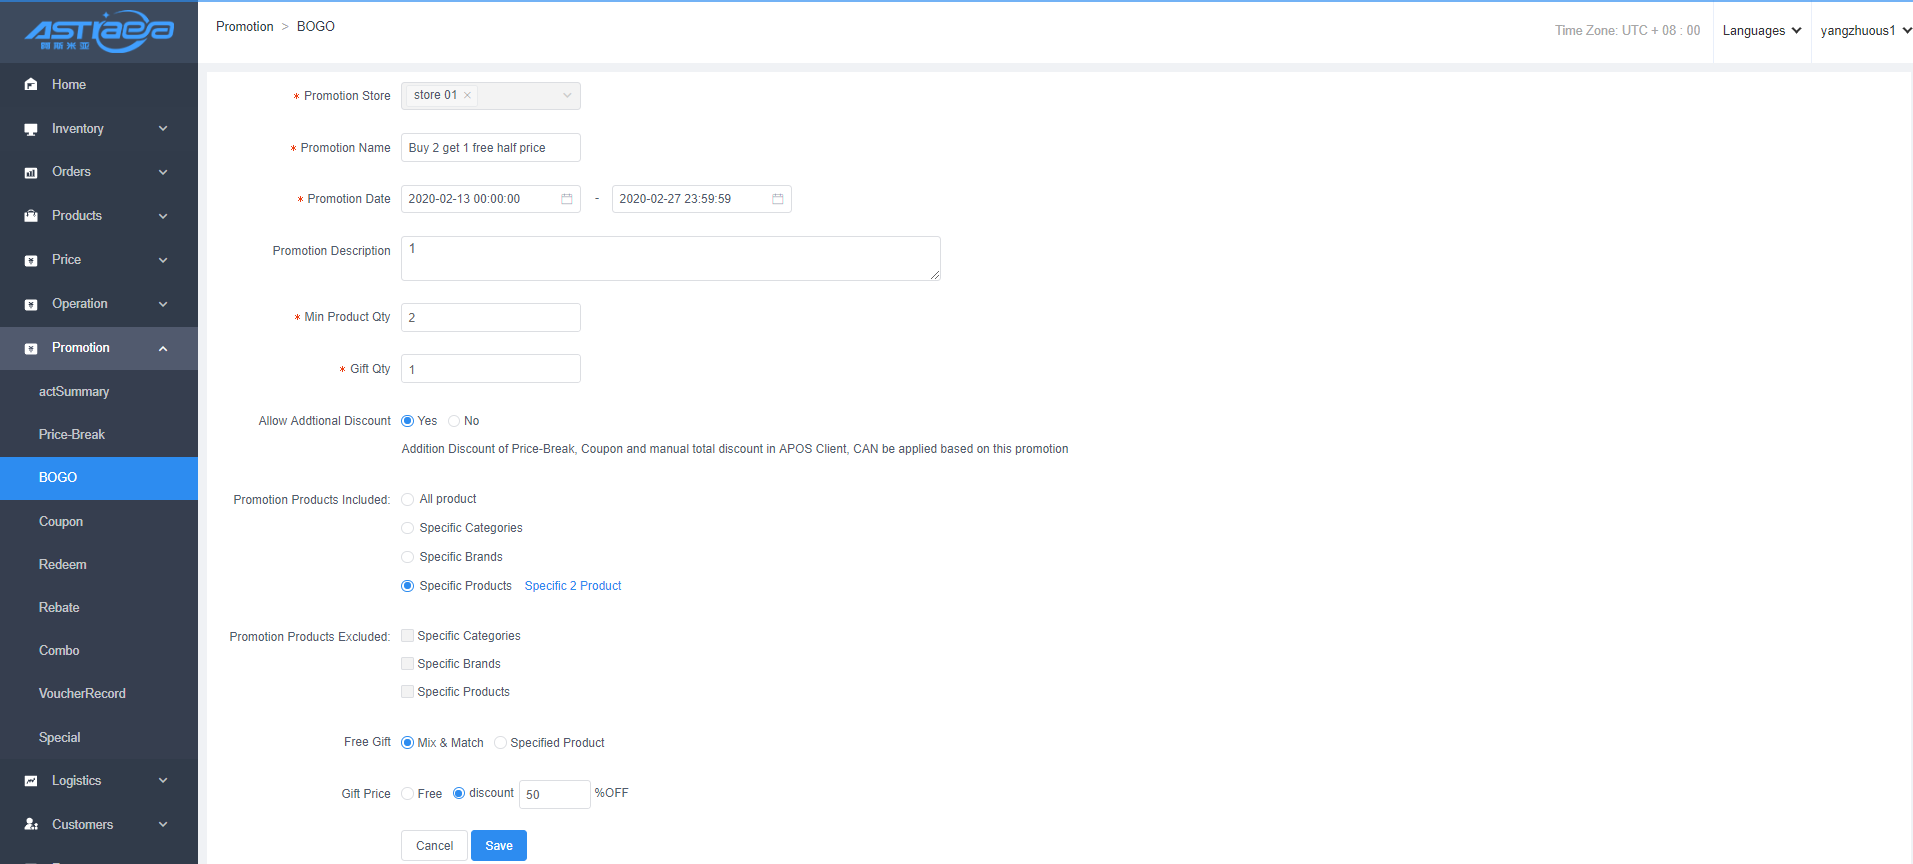Expand the Languages dropdown
Screen dimensions: 1913x864
[1761, 31]
